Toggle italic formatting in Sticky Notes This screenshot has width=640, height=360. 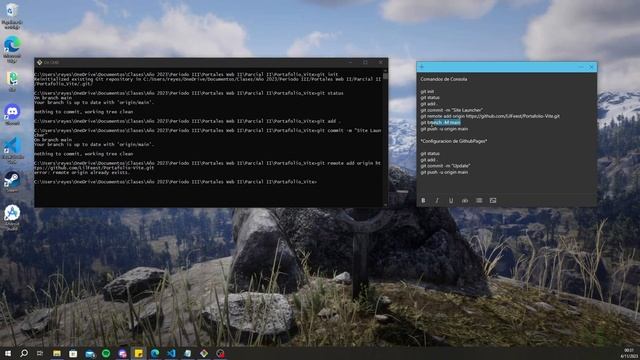(437, 200)
